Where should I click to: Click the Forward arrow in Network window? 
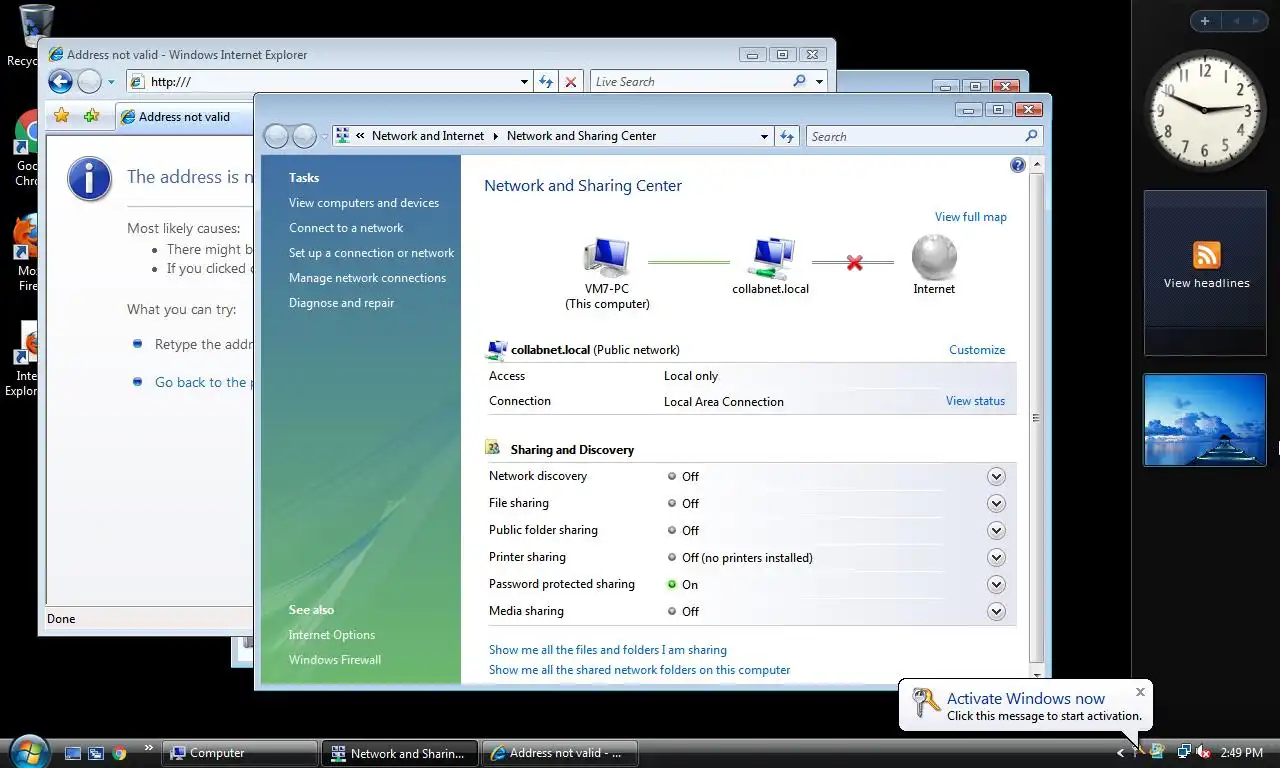coord(305,136)
